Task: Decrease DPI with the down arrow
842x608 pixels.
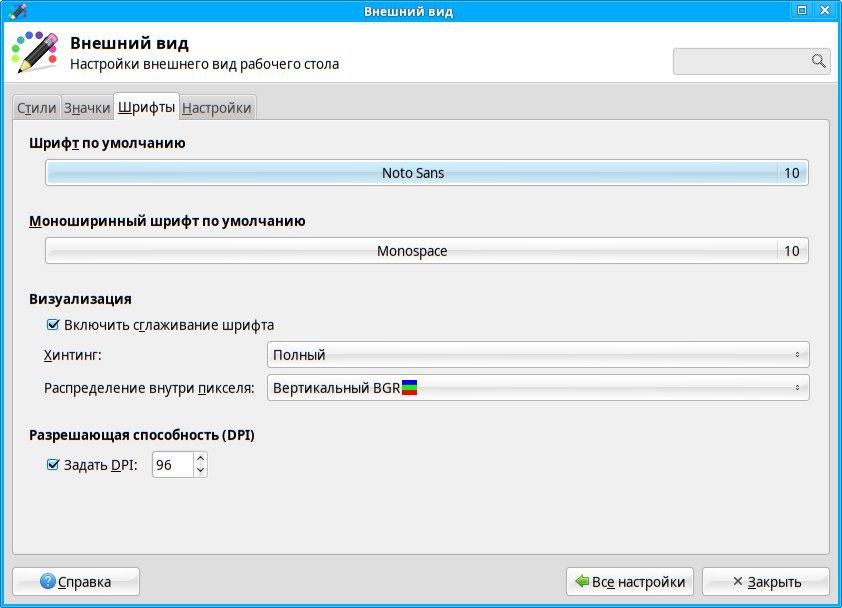Action: tap(200, 471)
